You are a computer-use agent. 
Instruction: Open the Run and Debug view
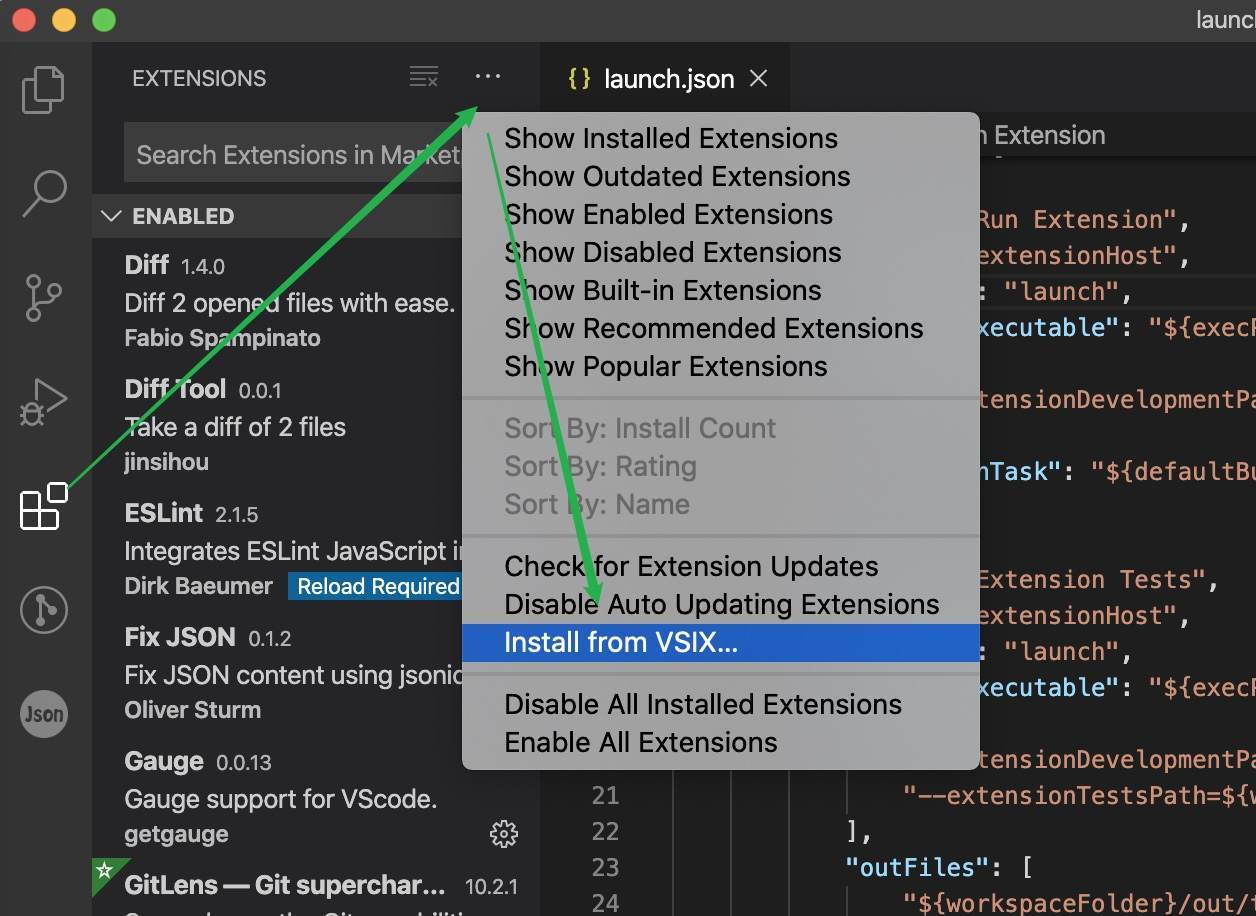coord(43,402)
